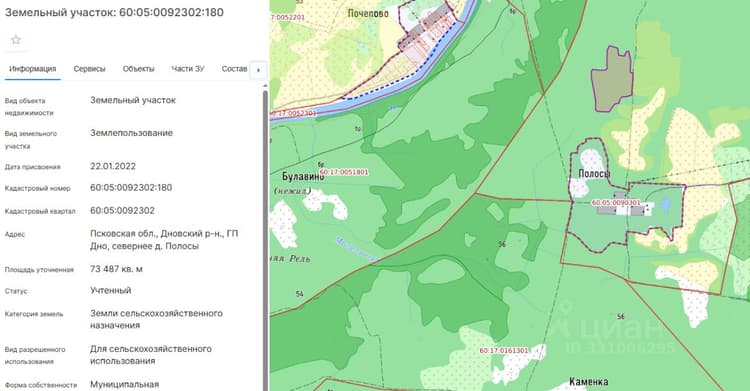750x391 pixels.
Task: Add parcel to favorites with star icon
Action: coord(16,40)
